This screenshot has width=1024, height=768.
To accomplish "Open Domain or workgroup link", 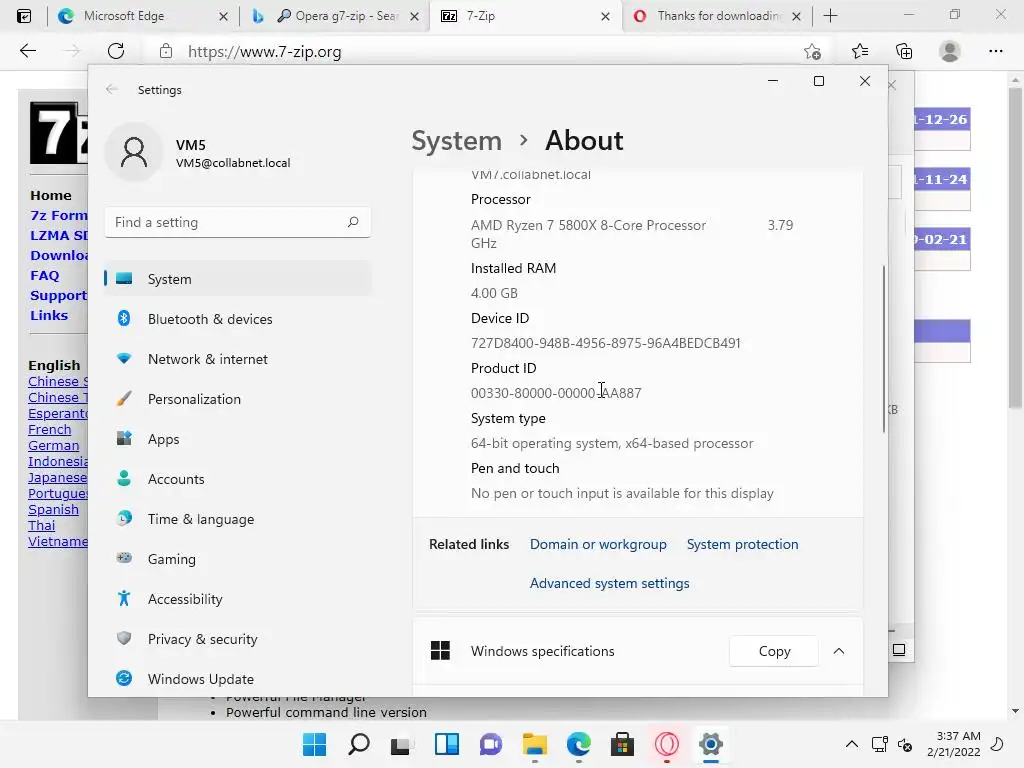I will coord(598,544).
